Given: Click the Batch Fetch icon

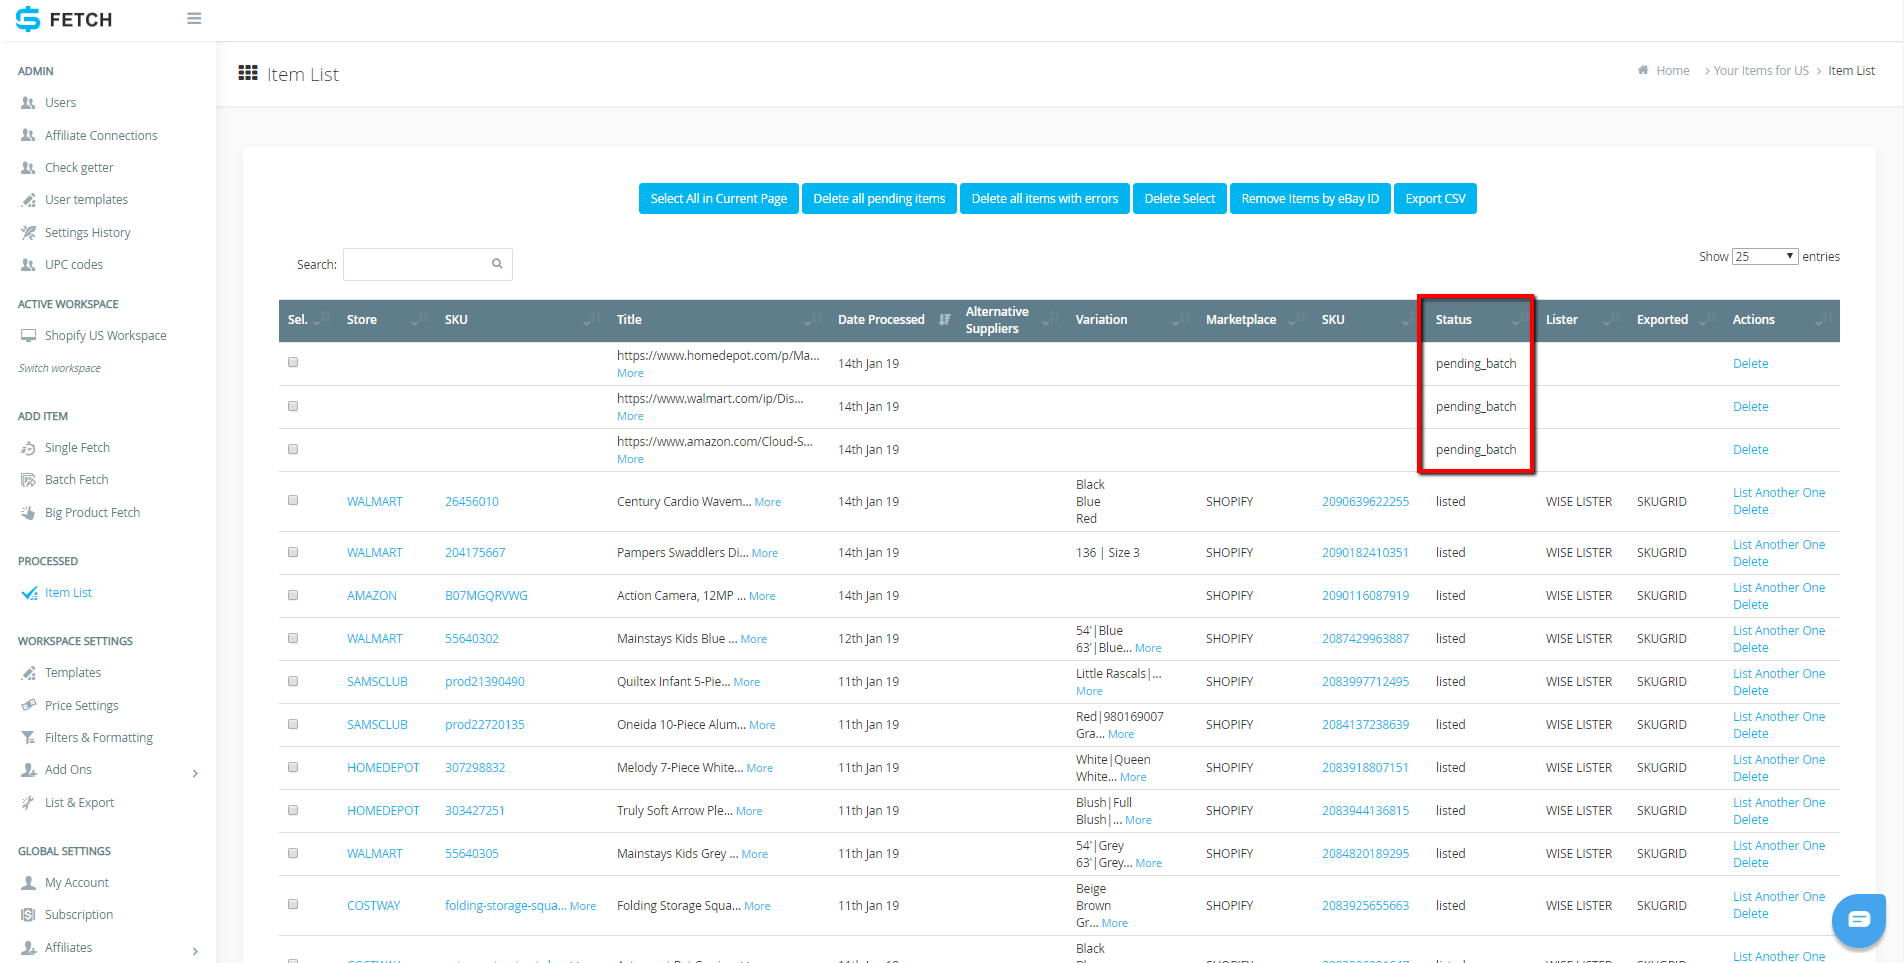Looking at the screenshot, I should click(x=28, y=480).
